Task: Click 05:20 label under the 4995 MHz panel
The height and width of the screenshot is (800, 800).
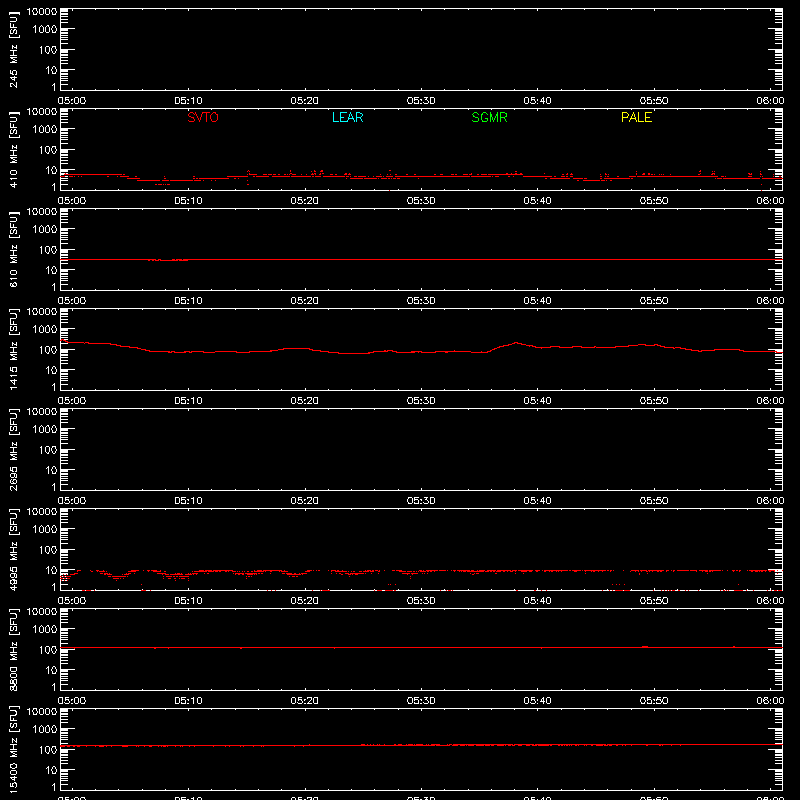Action: 305,601
